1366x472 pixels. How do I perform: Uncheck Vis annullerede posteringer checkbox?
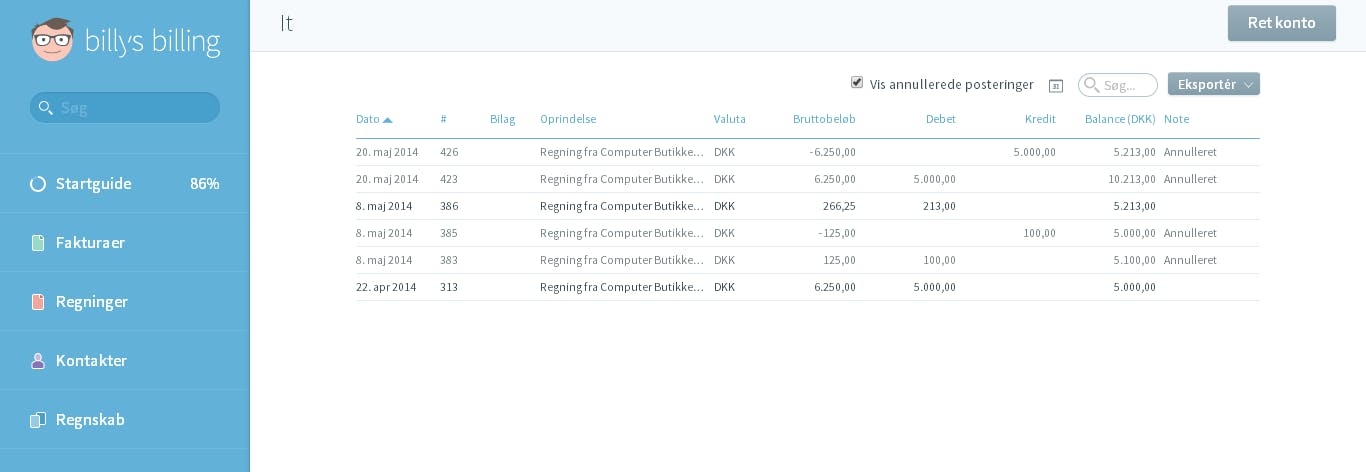[x=857, y=82]
